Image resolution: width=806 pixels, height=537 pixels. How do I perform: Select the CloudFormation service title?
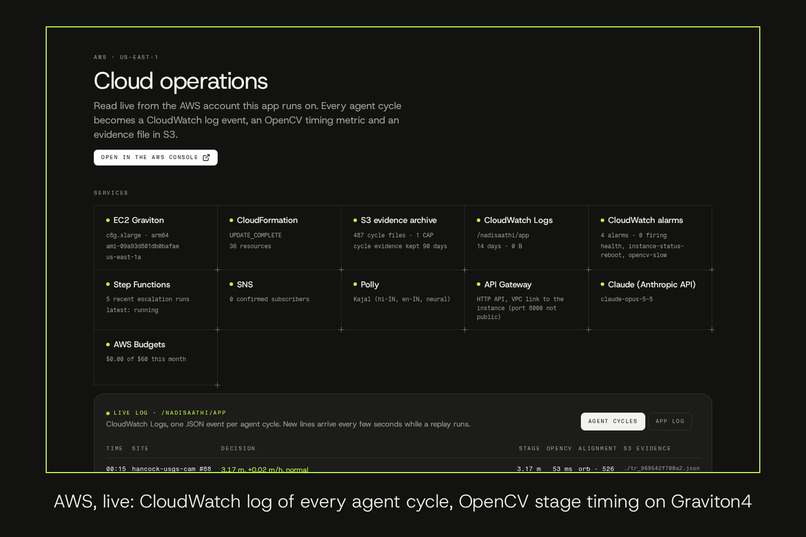pos(267,220)
